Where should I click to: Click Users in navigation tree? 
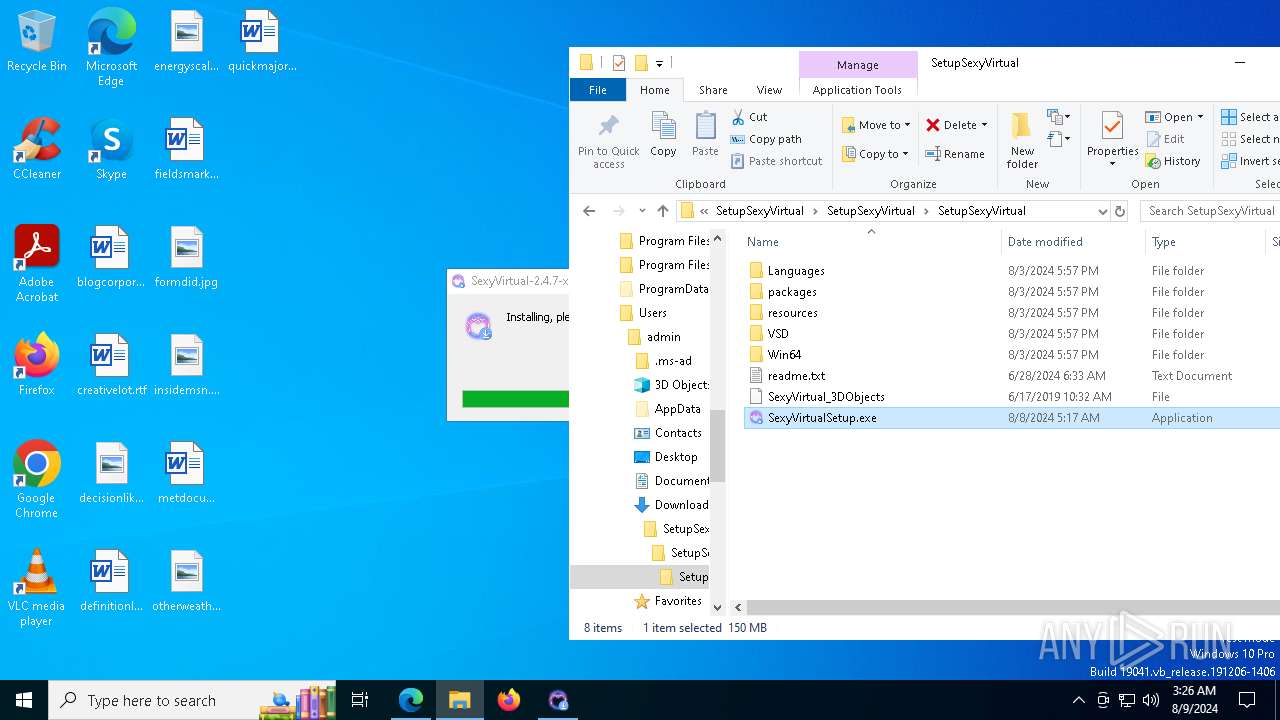(x=652, y=313)
